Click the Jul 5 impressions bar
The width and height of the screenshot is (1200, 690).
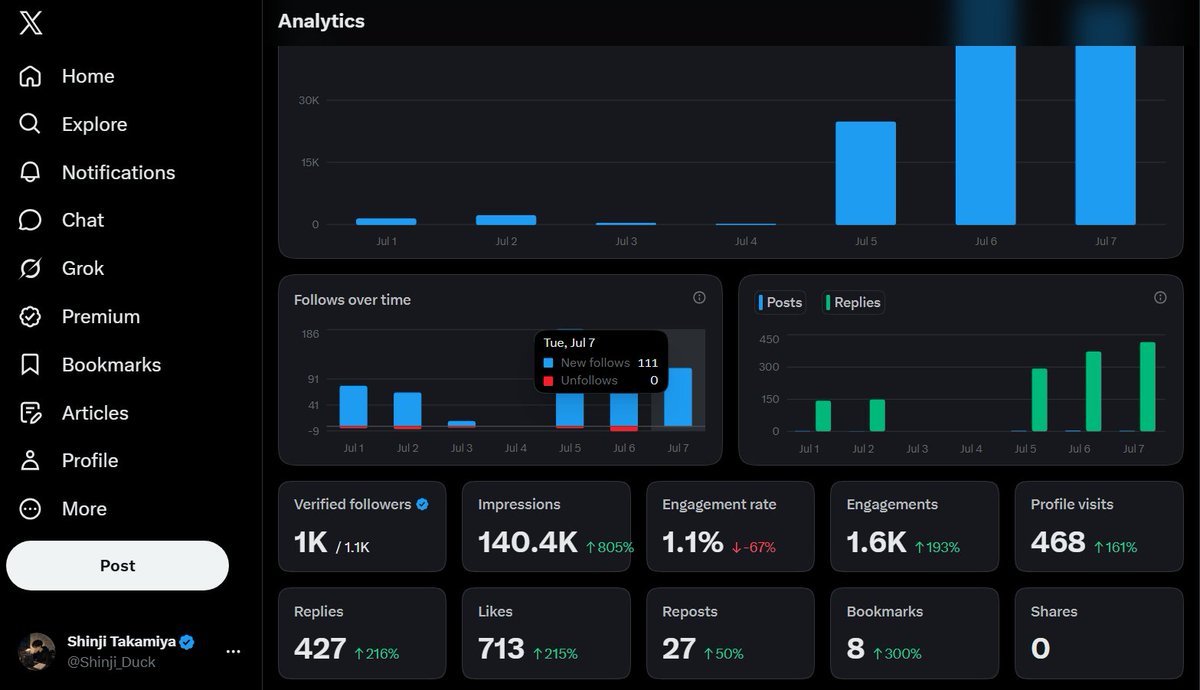pyautogui.click(x=866, y=173)
